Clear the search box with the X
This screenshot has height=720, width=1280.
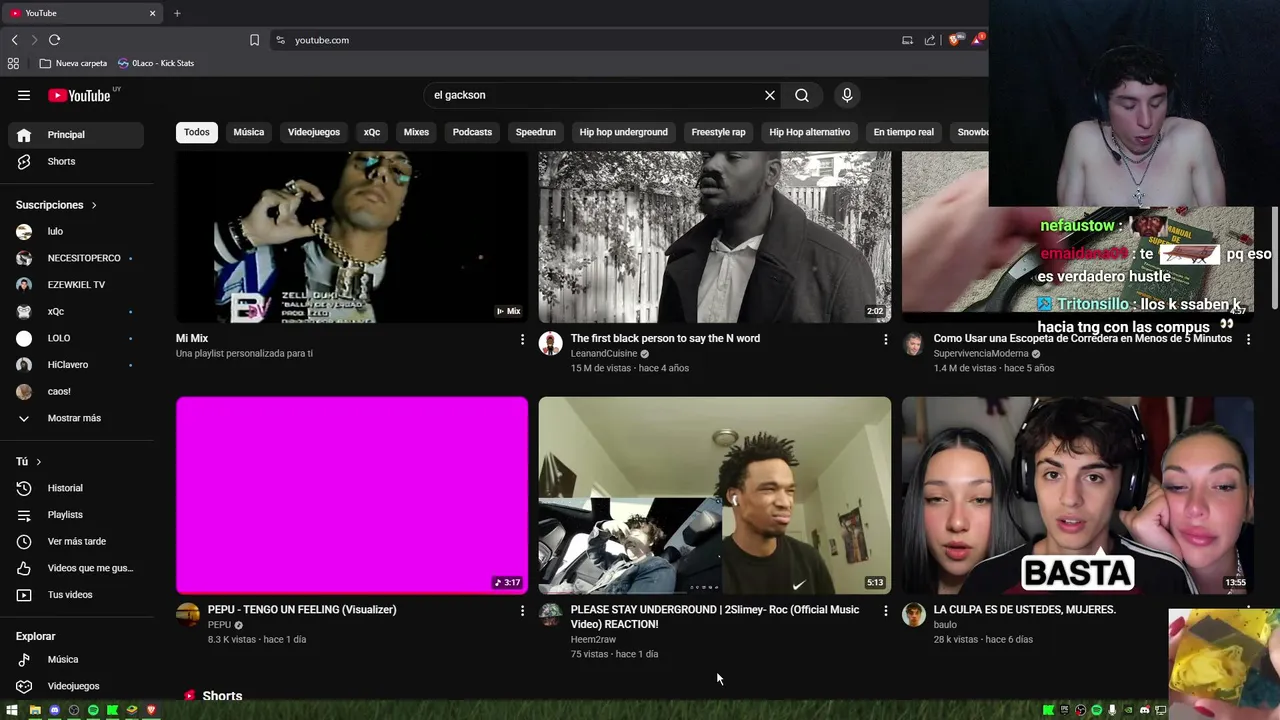tap(770, 95)
